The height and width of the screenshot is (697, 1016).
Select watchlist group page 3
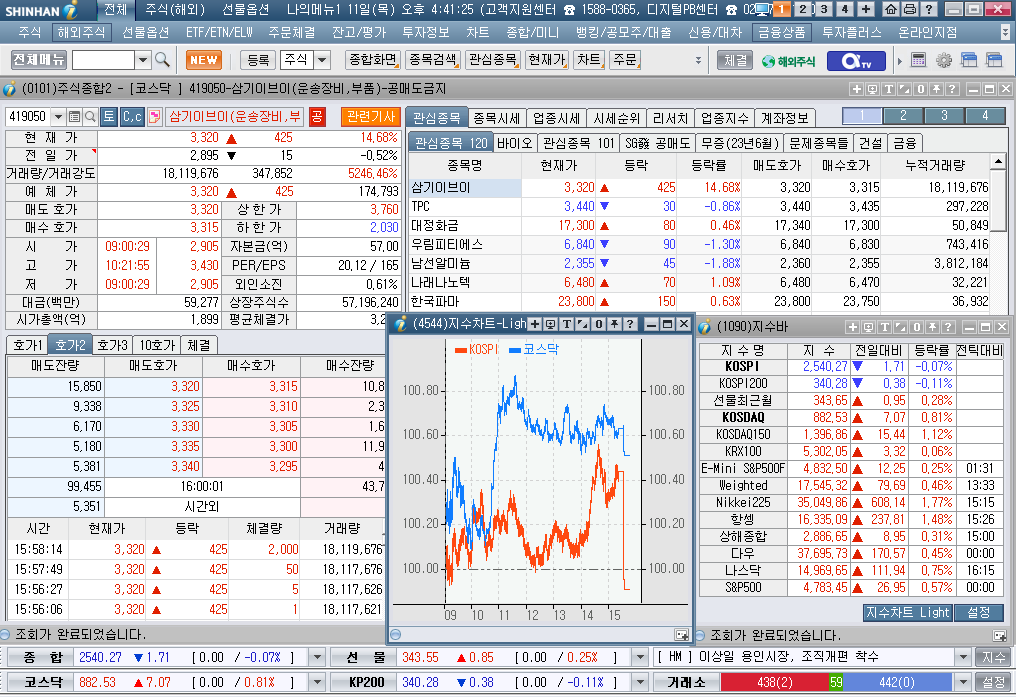[x=944, y=116]
